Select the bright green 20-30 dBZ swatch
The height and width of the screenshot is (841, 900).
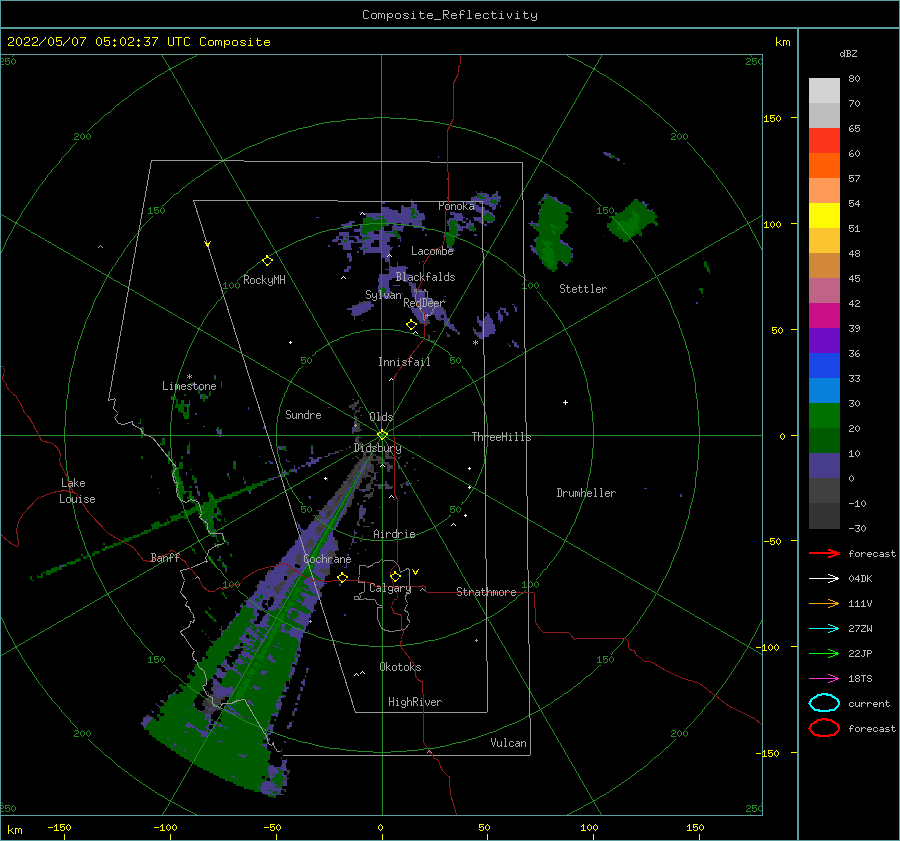824,416
